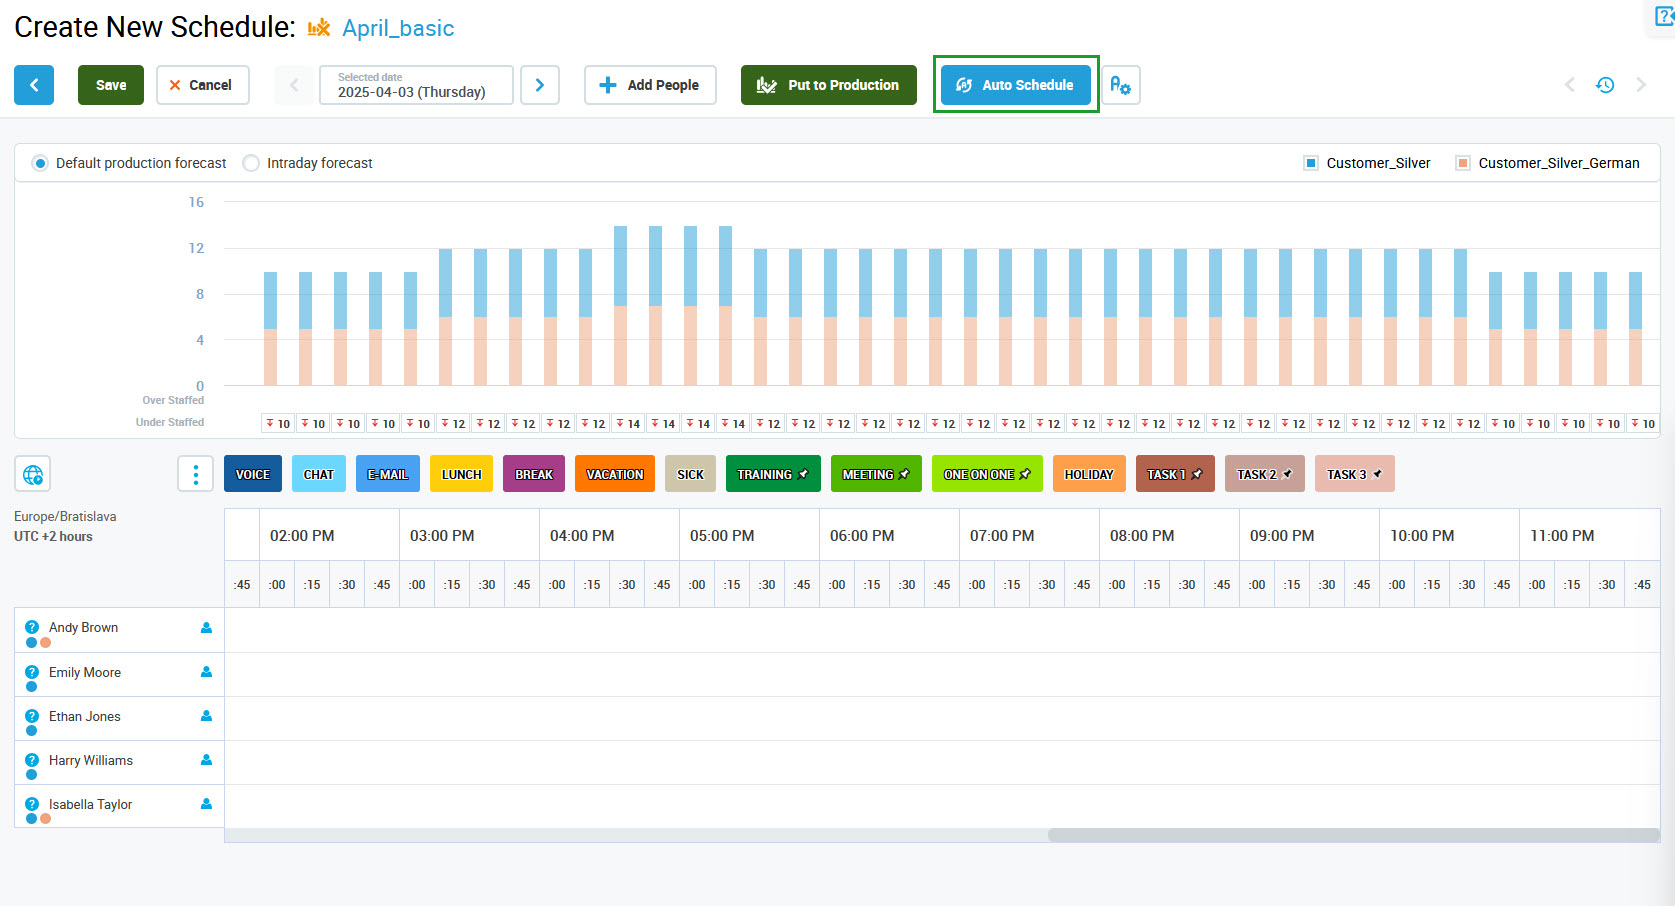Click the Put to Production button

tap(828, 85)
